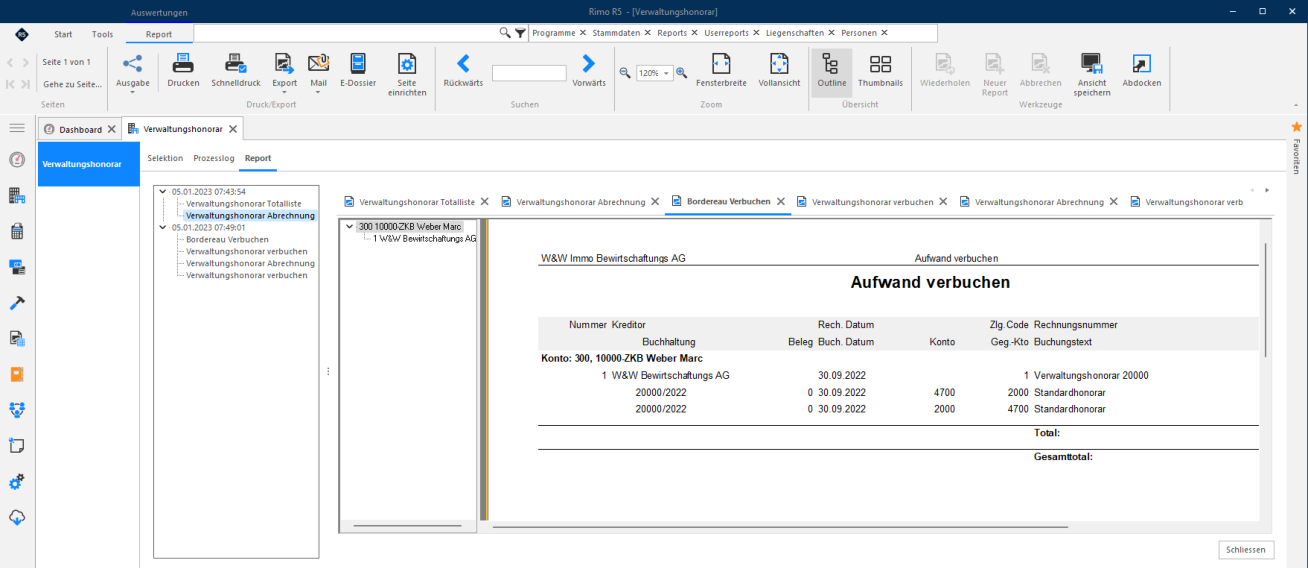Open the hammer tool sidebar icon
Screen dimensions: 1308x569
(x=17, y=303)
